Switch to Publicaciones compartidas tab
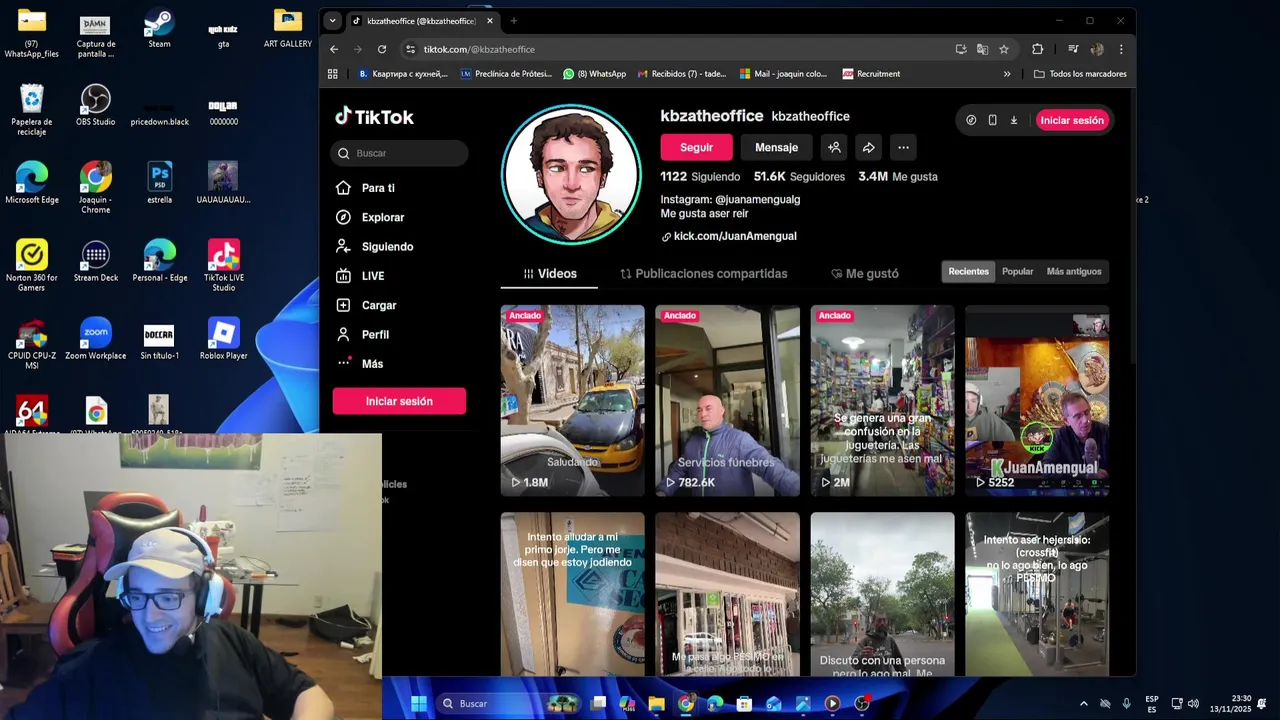Screen dimensions: 1280x720 pos(704,274)
